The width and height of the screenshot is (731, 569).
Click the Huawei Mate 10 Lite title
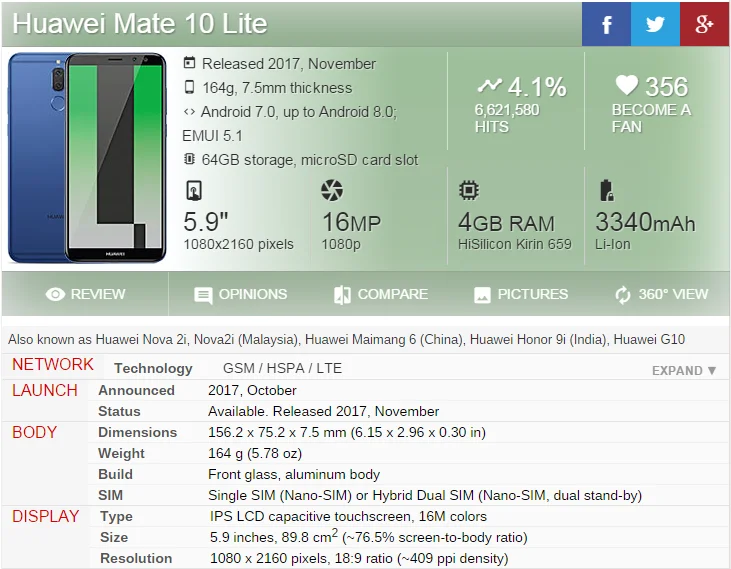[x=140, y=23]
